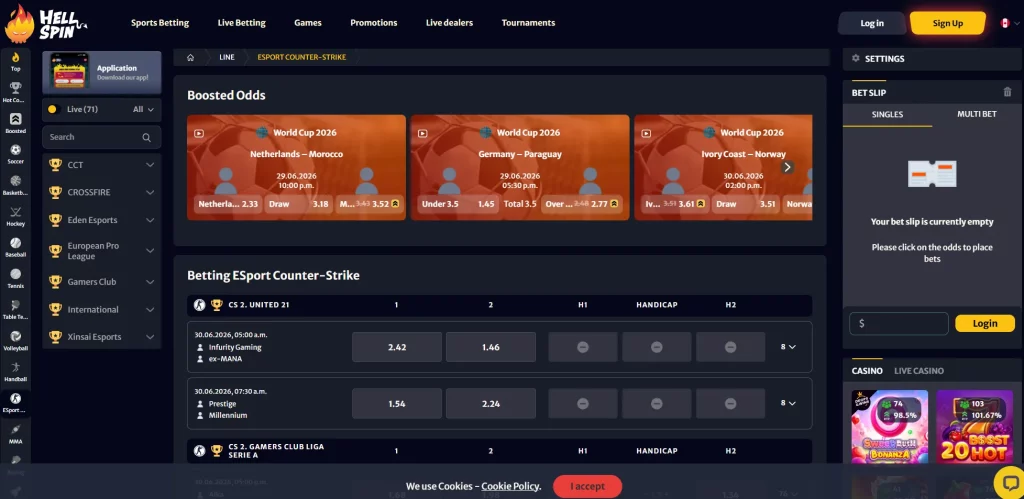Open Sports Betting menu
The height and width of the screenshot is (499, 1024).
pyautogui.click(x=160, y=23)
